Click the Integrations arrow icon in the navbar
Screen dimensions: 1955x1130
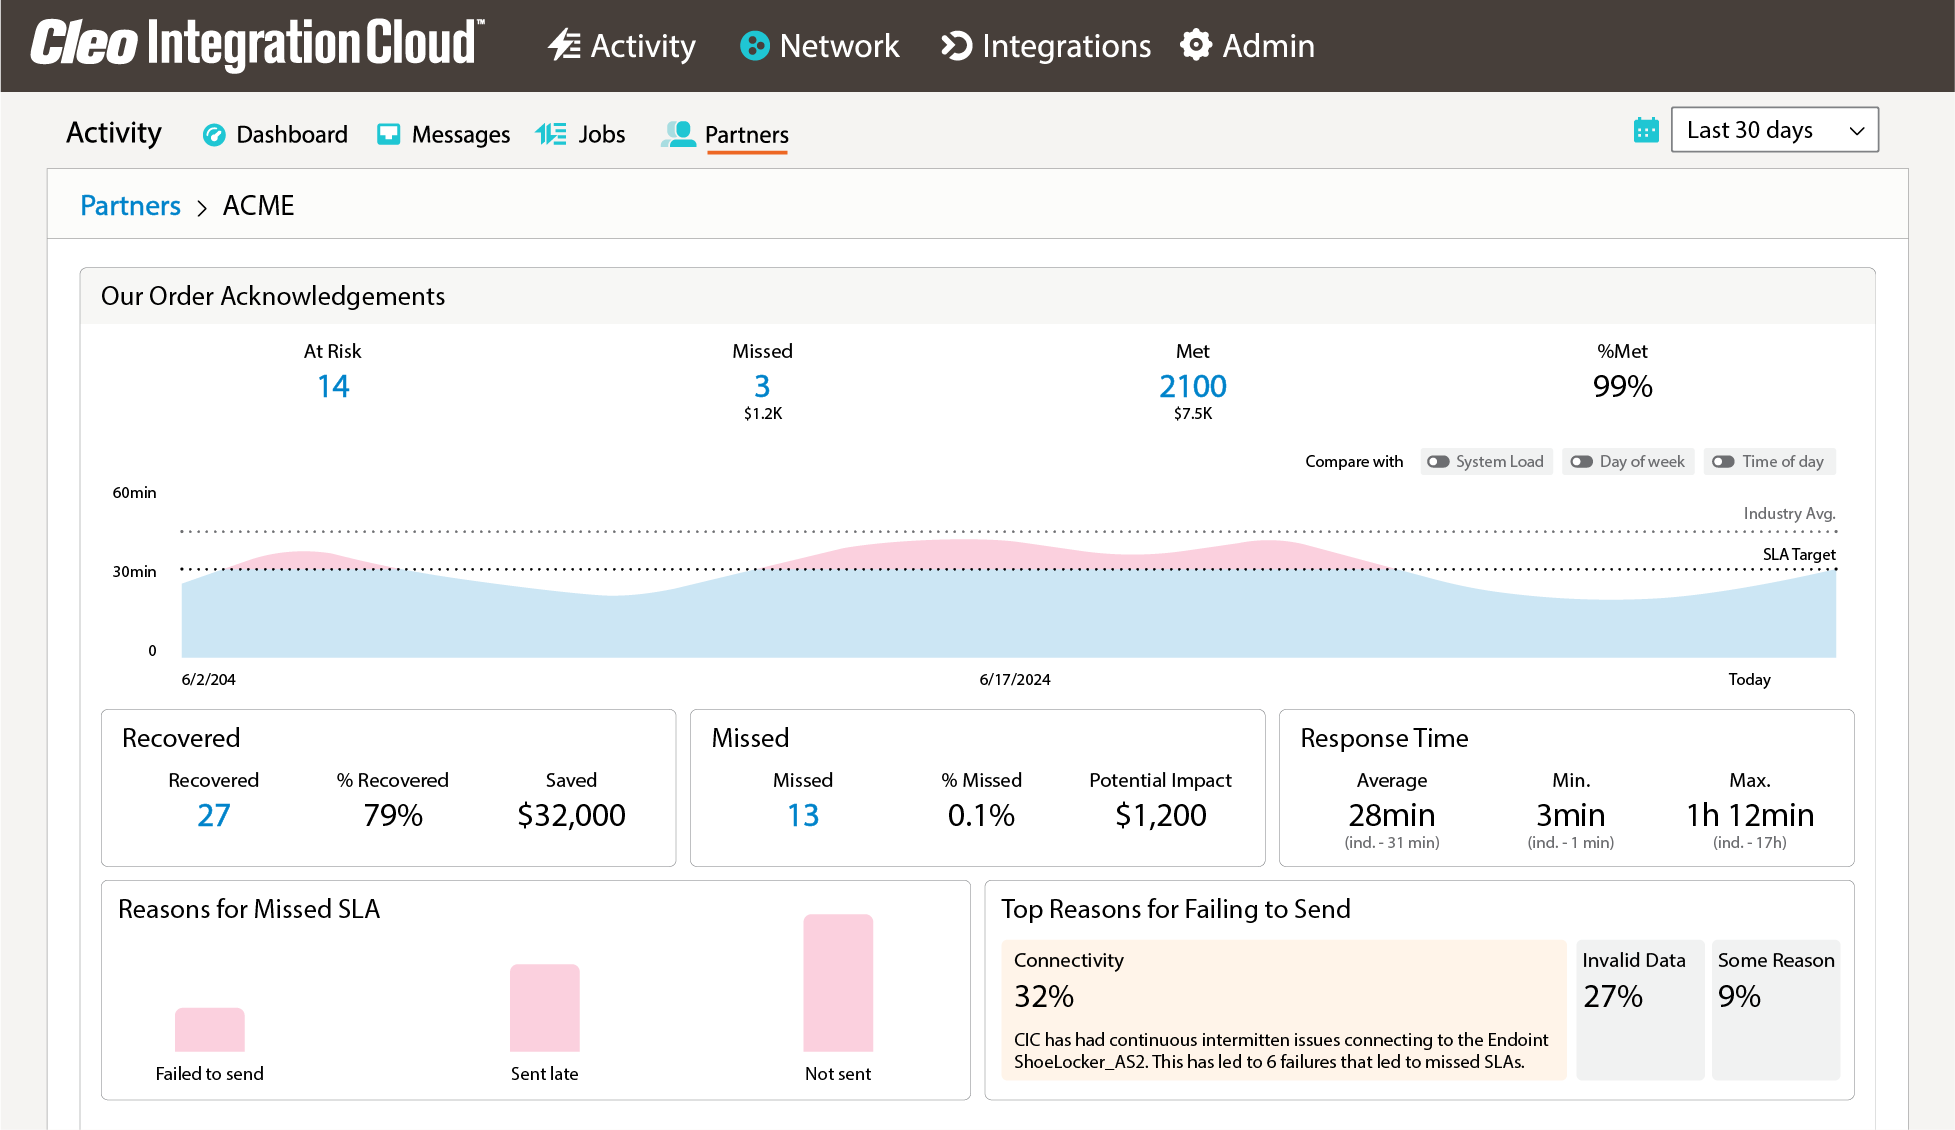pyautogui.click(x=955, y=45)
